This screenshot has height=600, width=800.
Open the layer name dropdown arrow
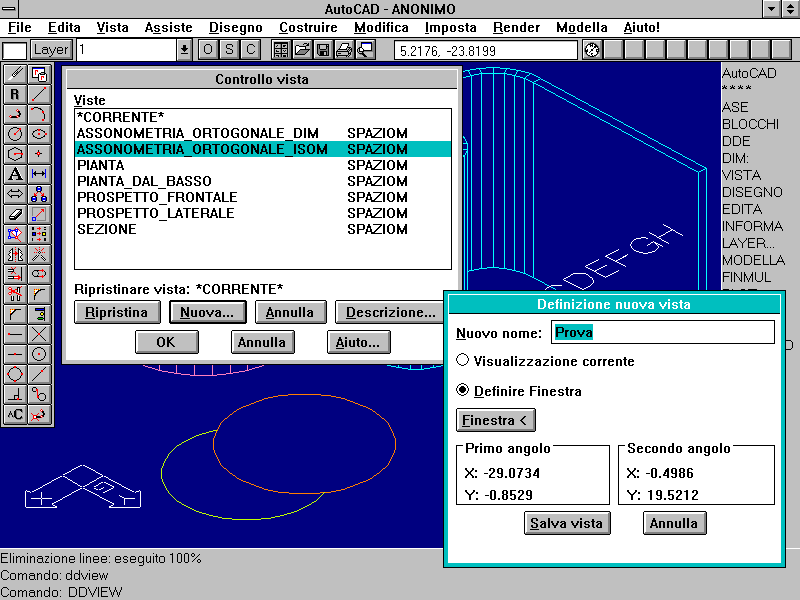[184, 50]
